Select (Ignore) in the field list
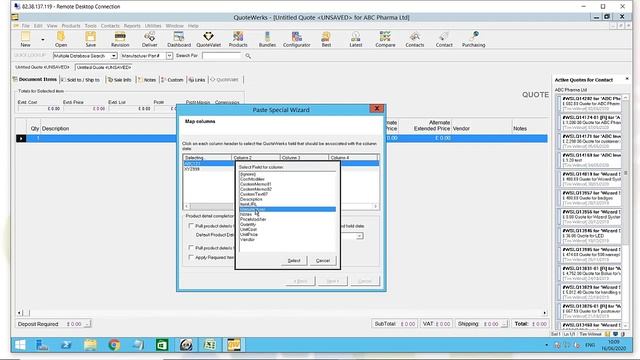Viewport: 640px width, 360px height. pos(287,174)
